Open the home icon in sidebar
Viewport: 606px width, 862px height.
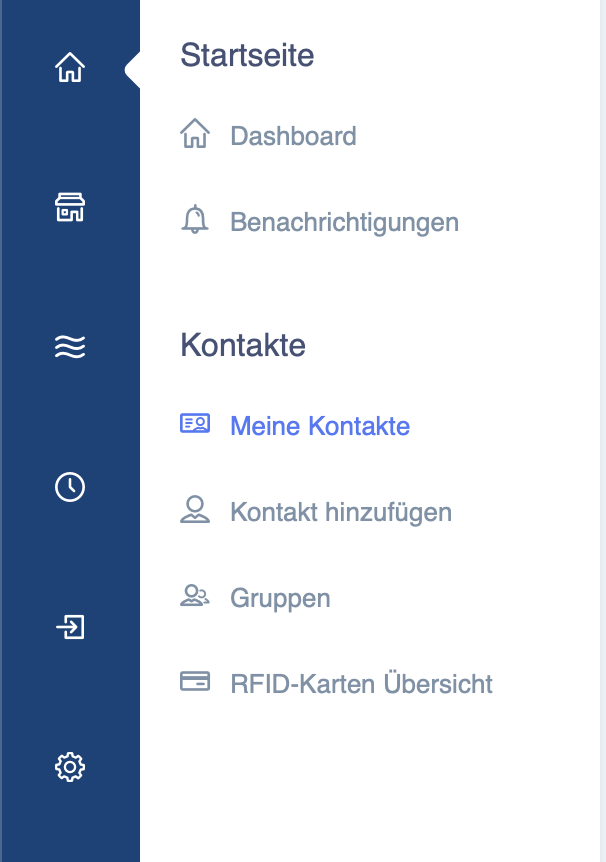click(x=70, y=68)
